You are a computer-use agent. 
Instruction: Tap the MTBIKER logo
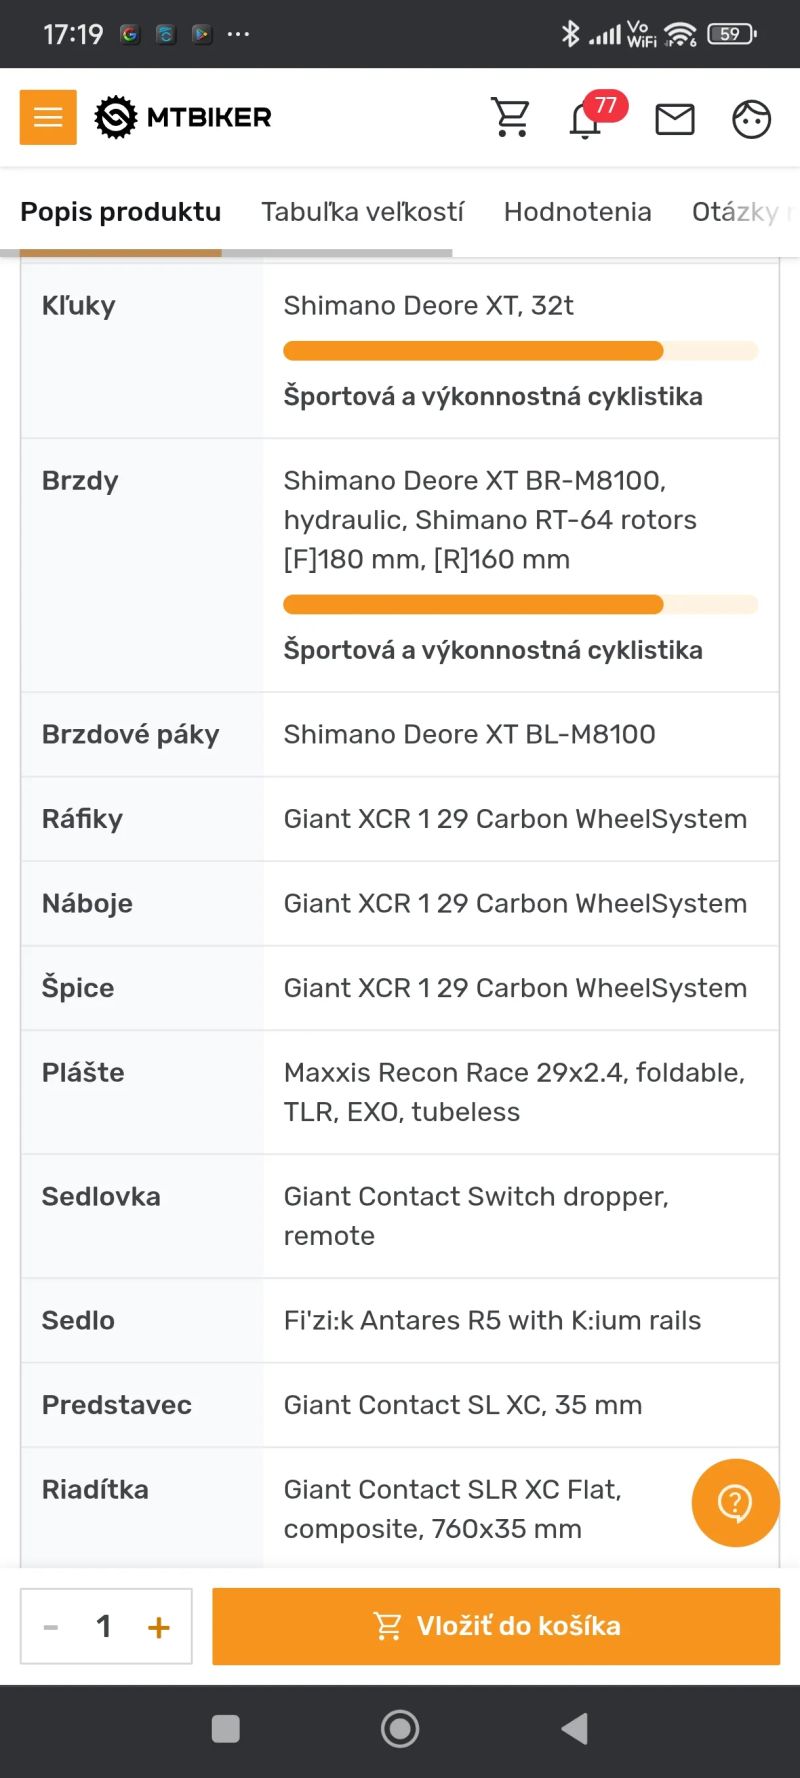click(184, 117)
